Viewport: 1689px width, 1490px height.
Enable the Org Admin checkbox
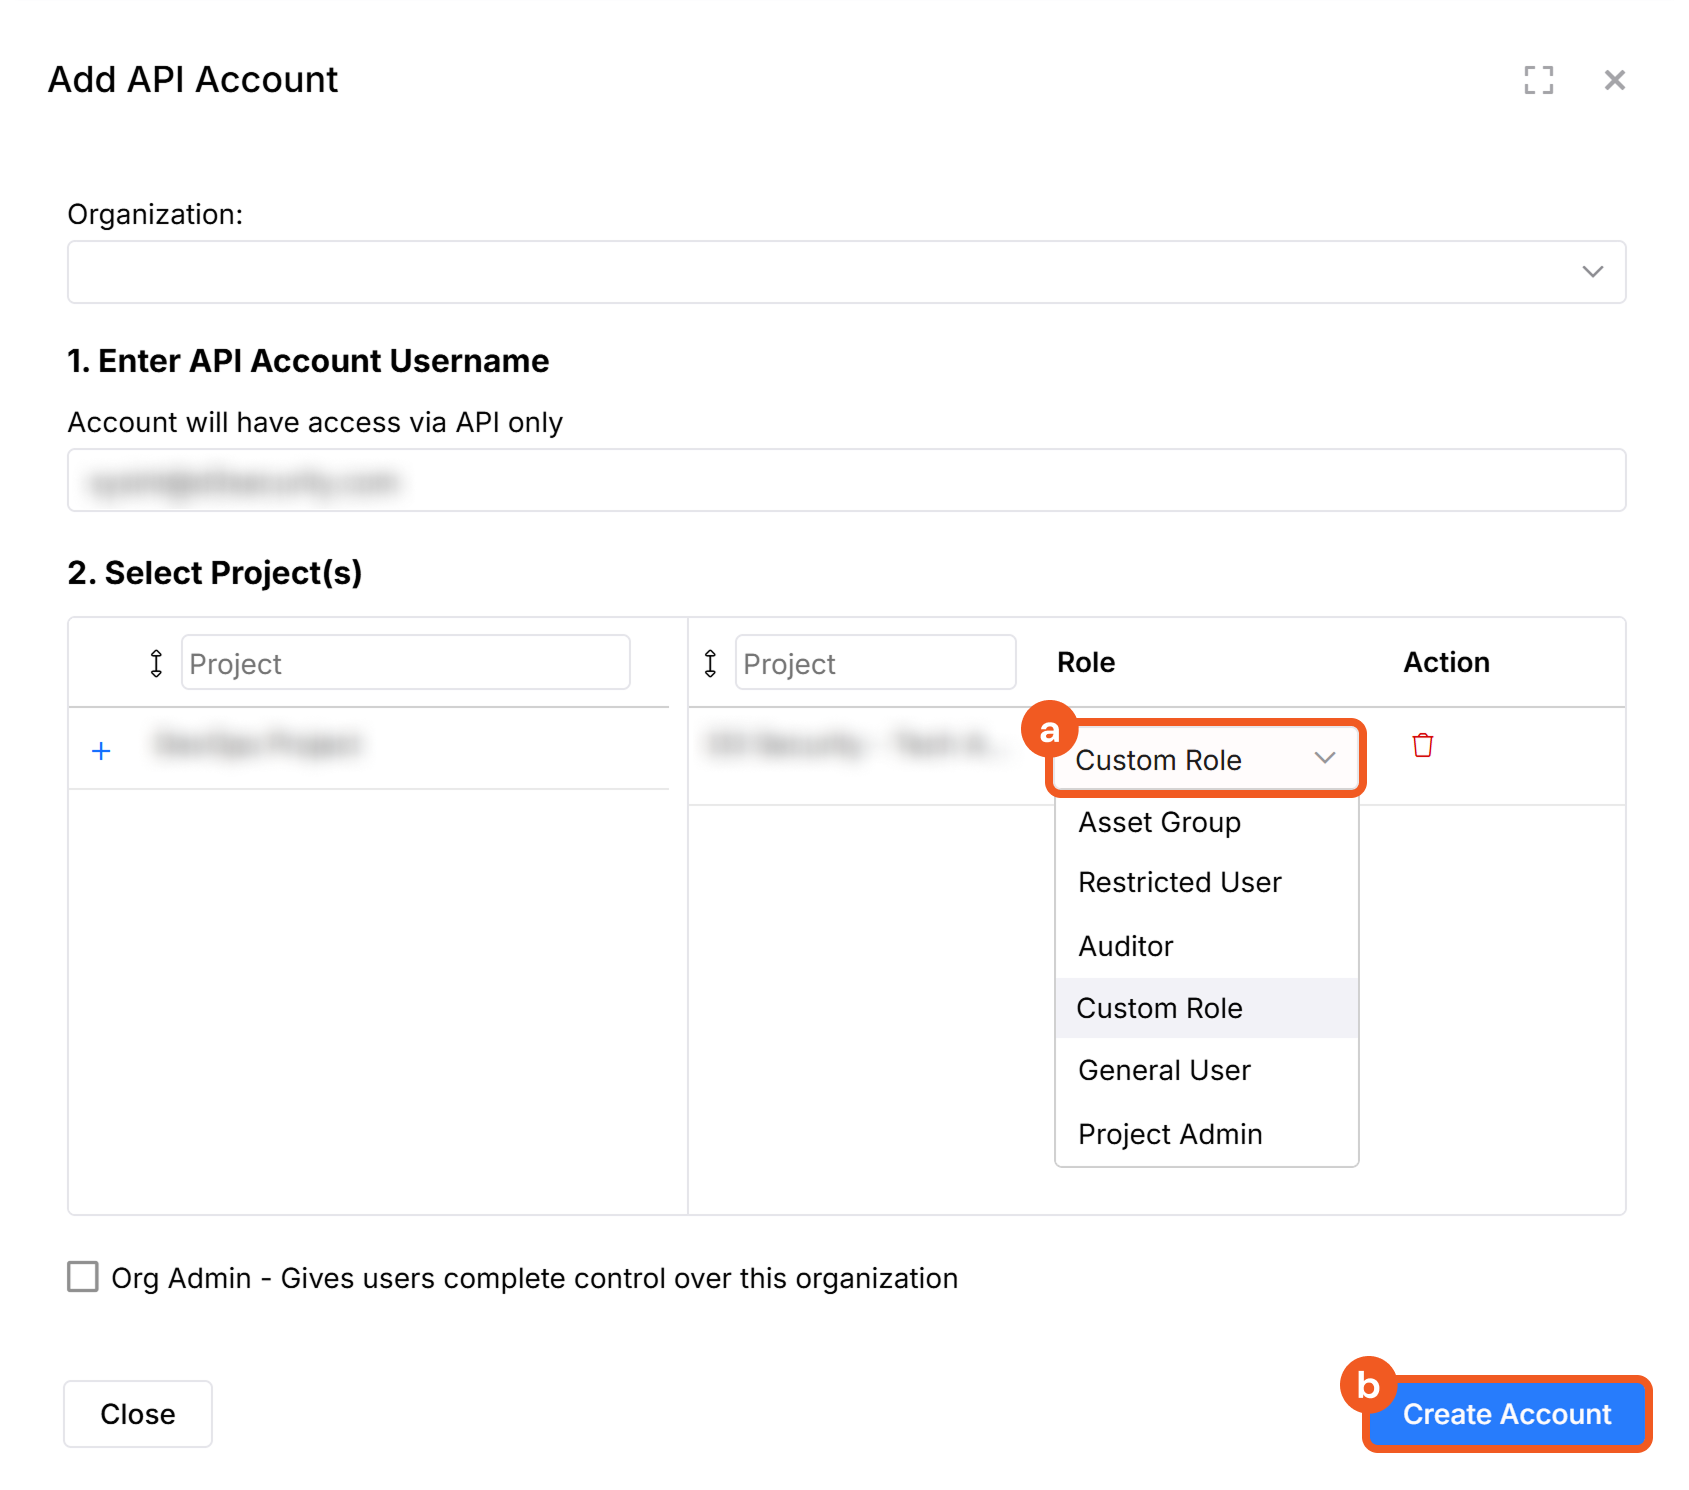pyautogui.click(x=83, y=1277)
